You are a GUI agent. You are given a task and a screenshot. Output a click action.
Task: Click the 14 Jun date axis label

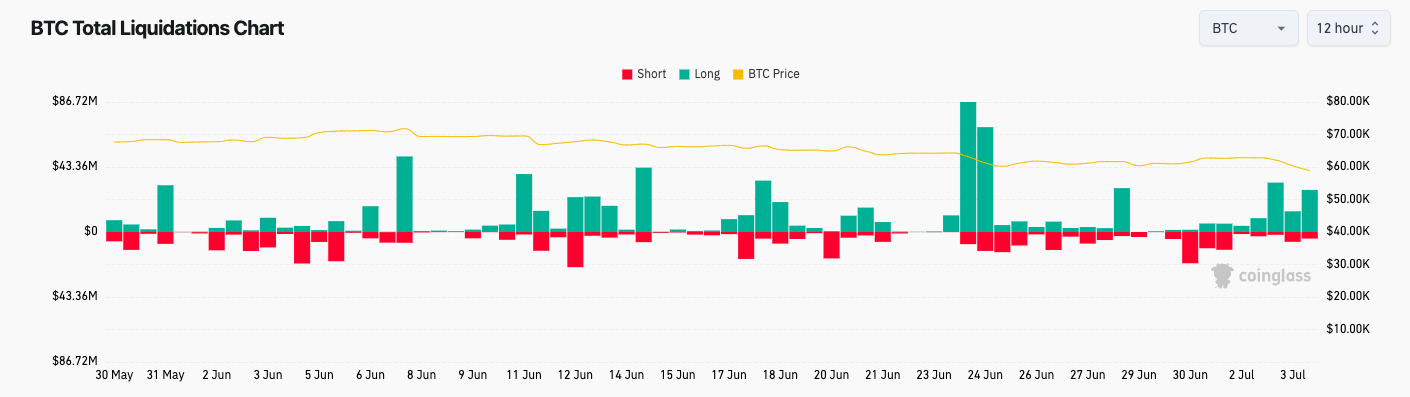tap(627, 375)
